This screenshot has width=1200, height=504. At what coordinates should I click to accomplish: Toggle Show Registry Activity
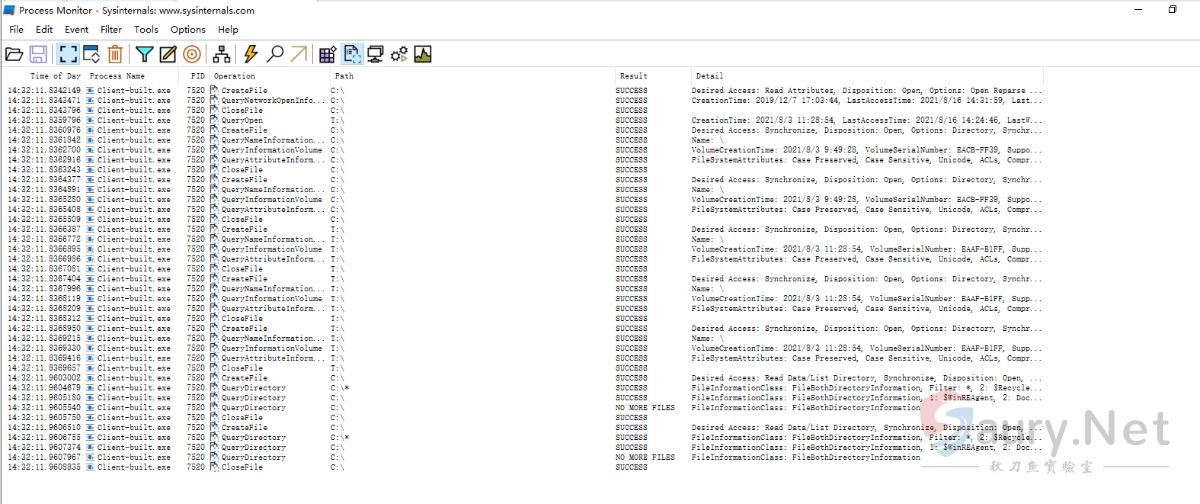(328, 54)
